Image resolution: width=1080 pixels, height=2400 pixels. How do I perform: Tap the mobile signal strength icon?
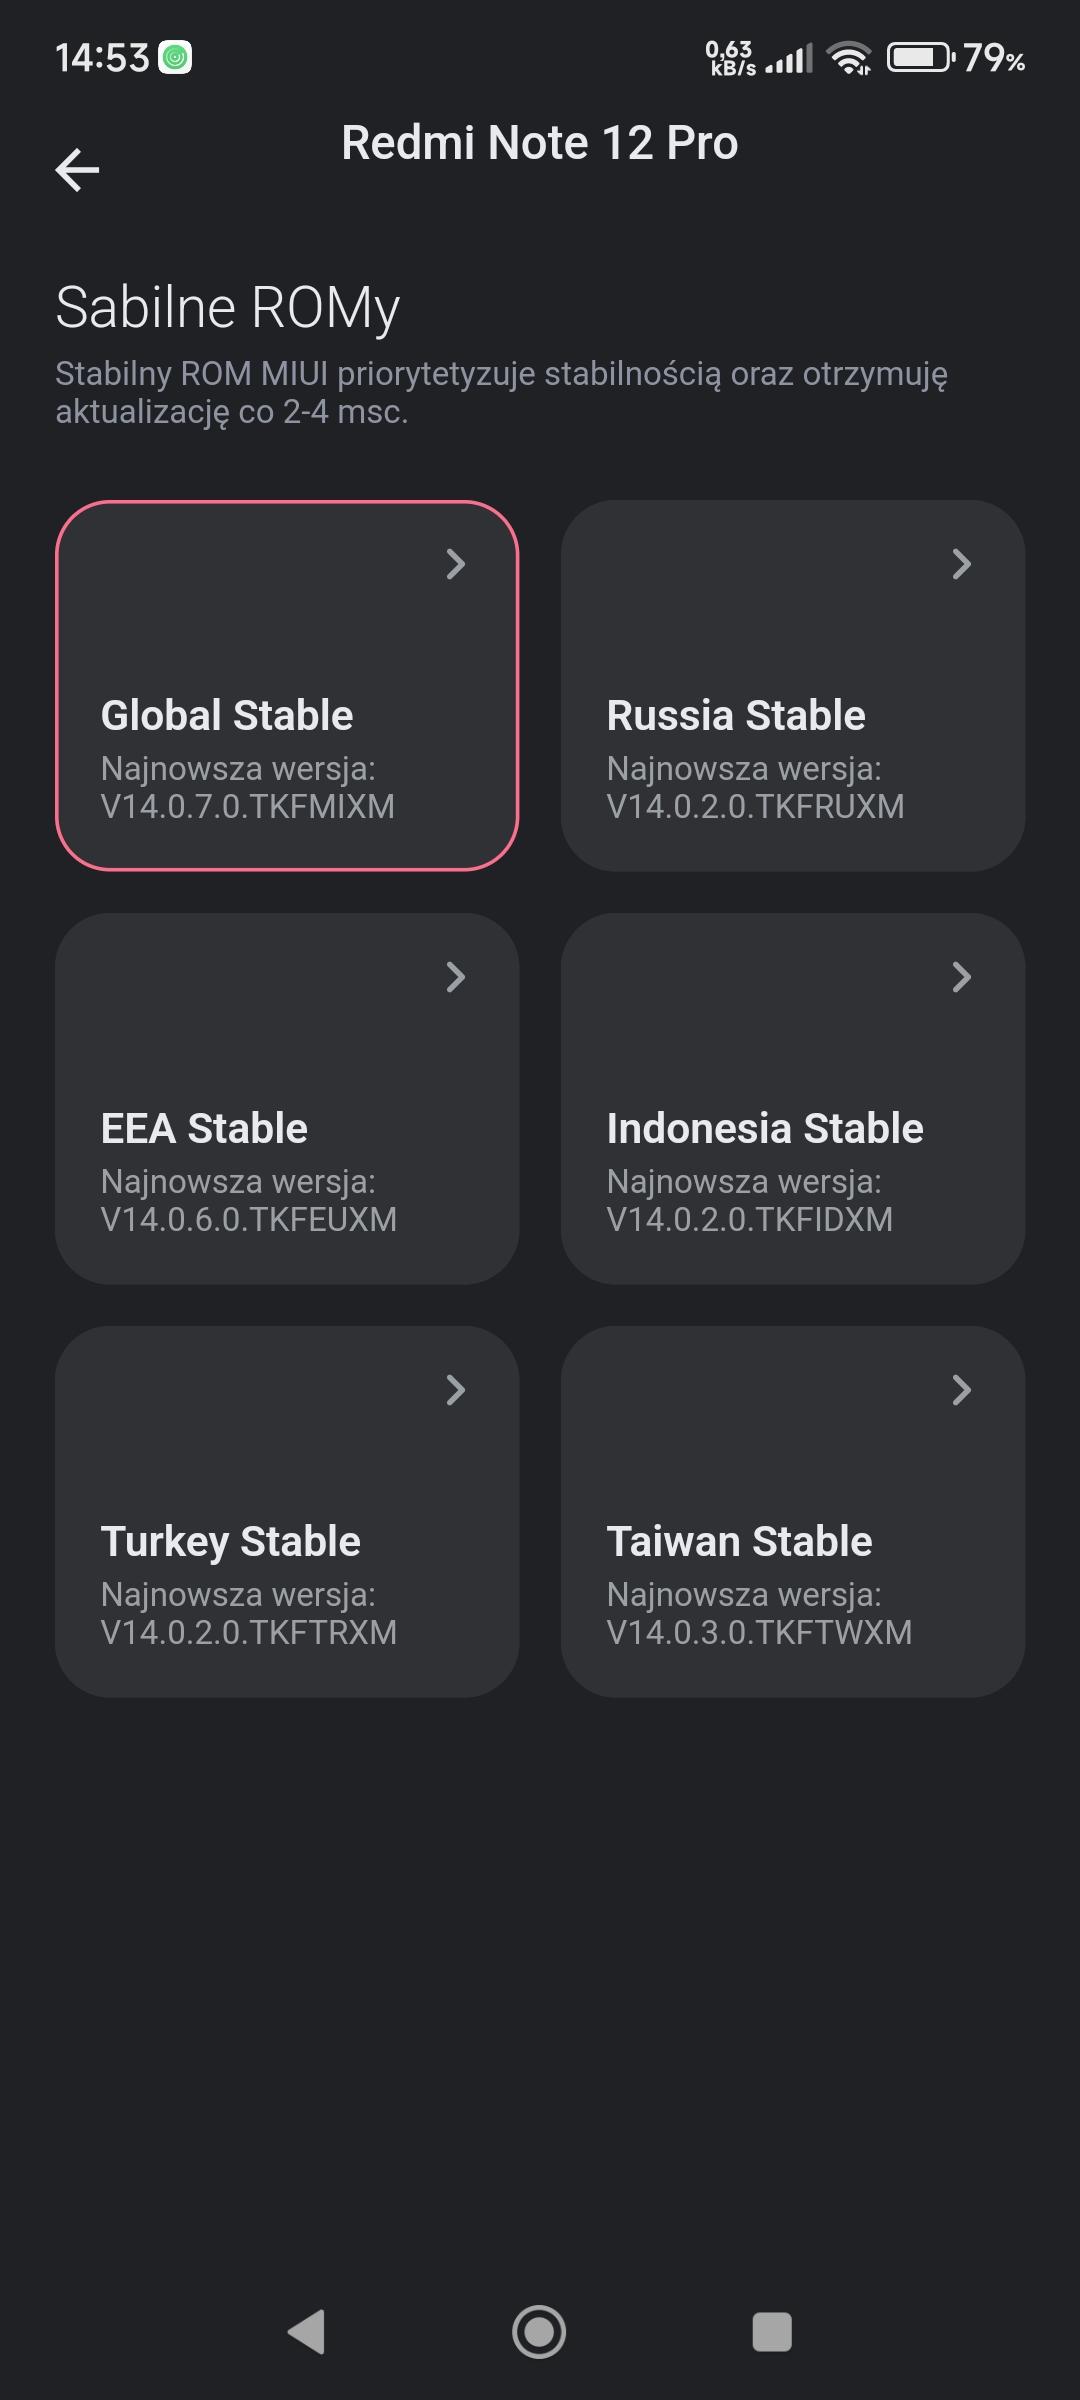(789, 59)
